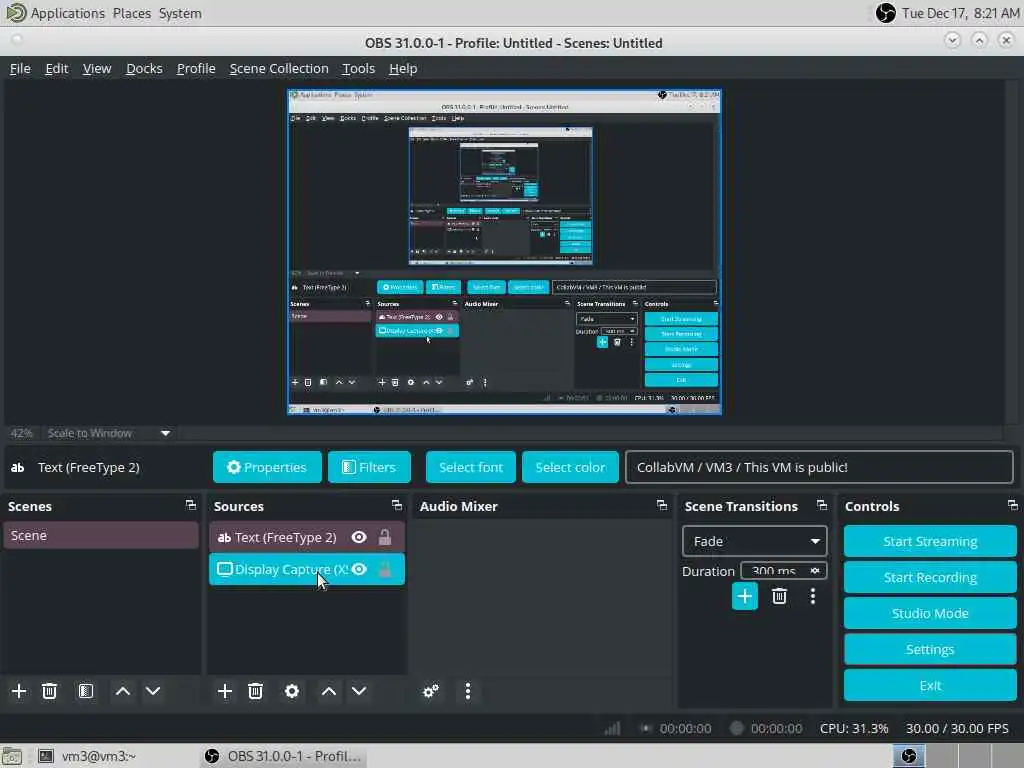Select the Display Capture source row
The image size is (1024, 768).
click(307, 569)
